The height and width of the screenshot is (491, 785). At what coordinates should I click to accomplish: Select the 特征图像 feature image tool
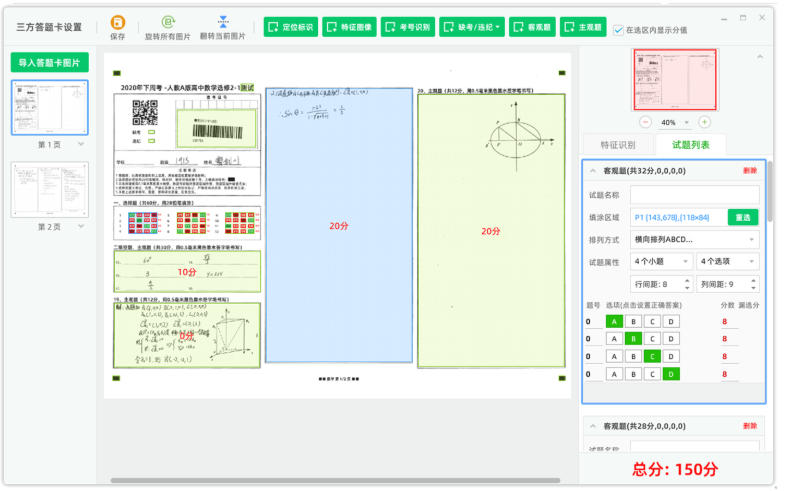(348, 28)
